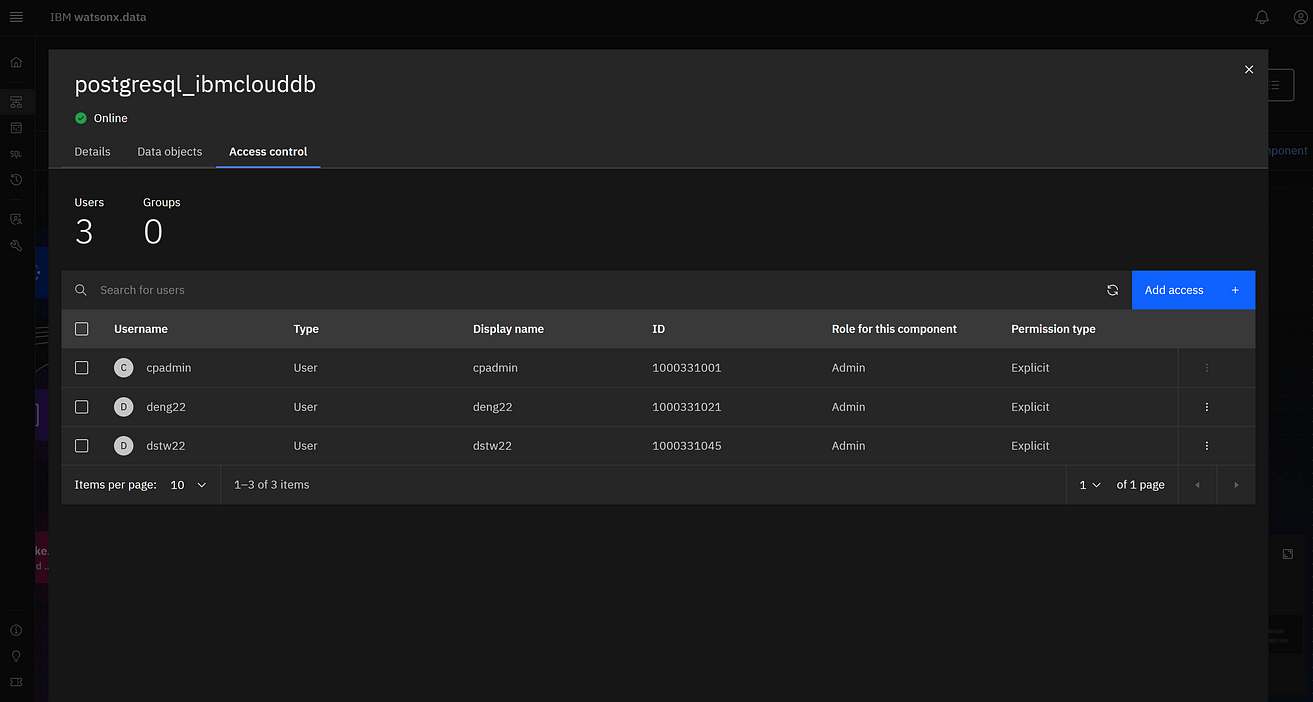This screenshot has width=1313, height=702.
Task: Click the Users count 3
Action: pos(84,232)
